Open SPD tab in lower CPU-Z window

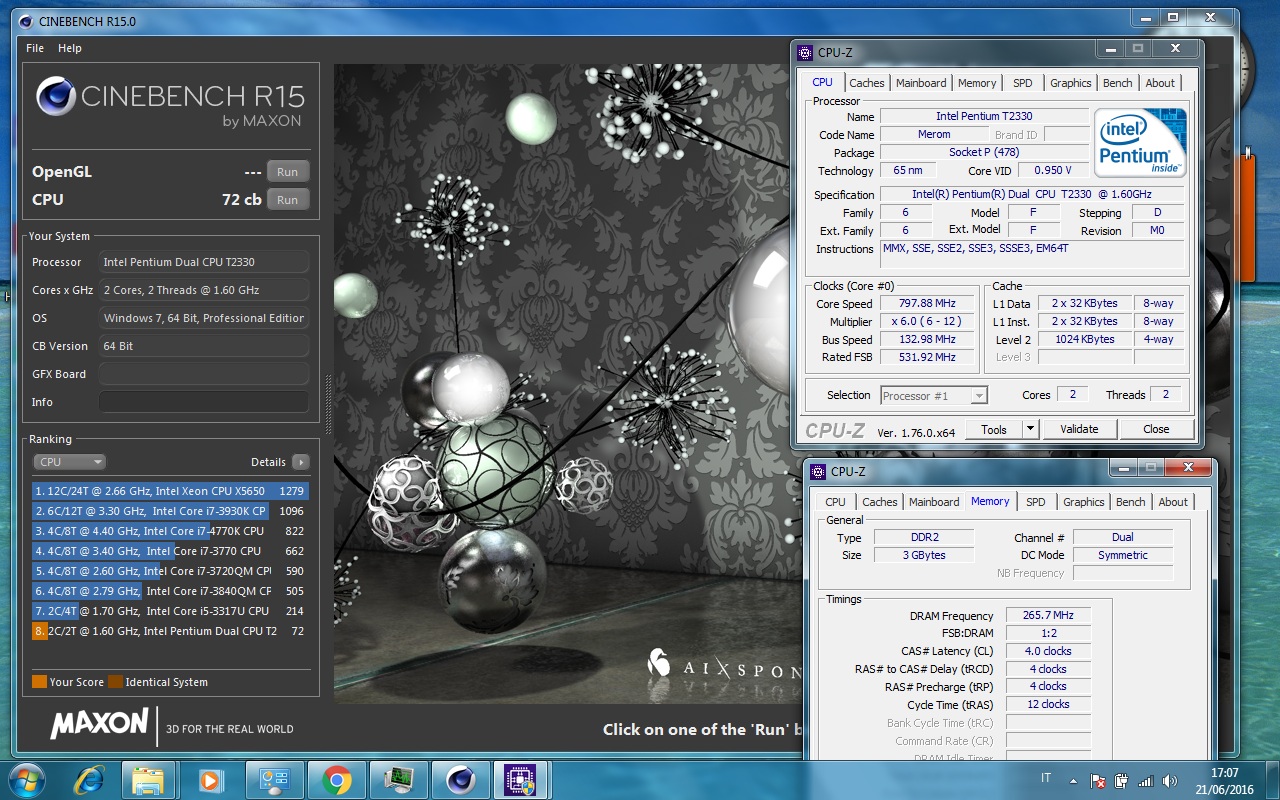[1035, 502]
